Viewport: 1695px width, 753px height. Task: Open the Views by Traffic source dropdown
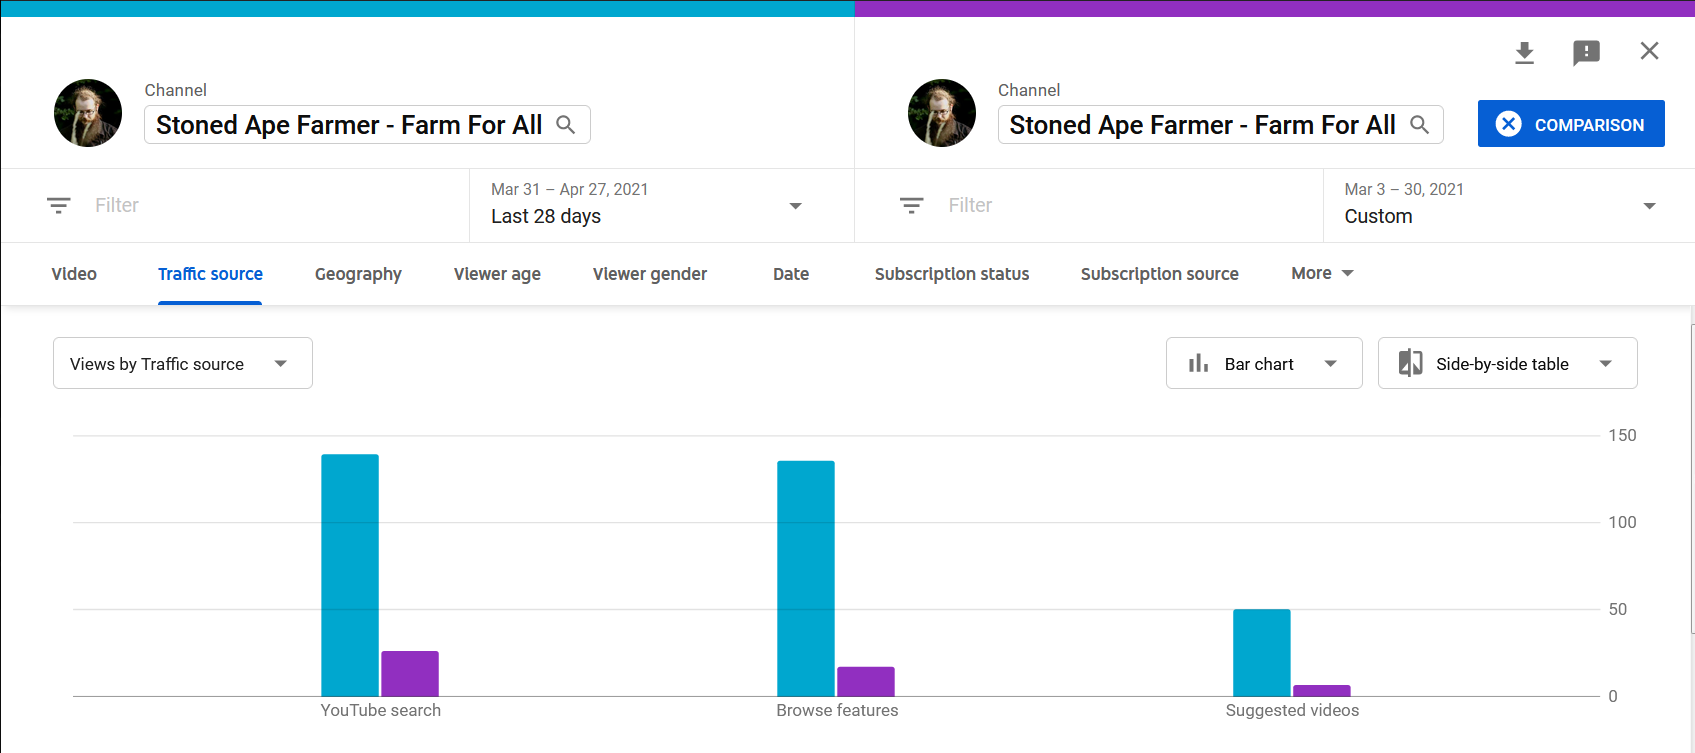182,363
